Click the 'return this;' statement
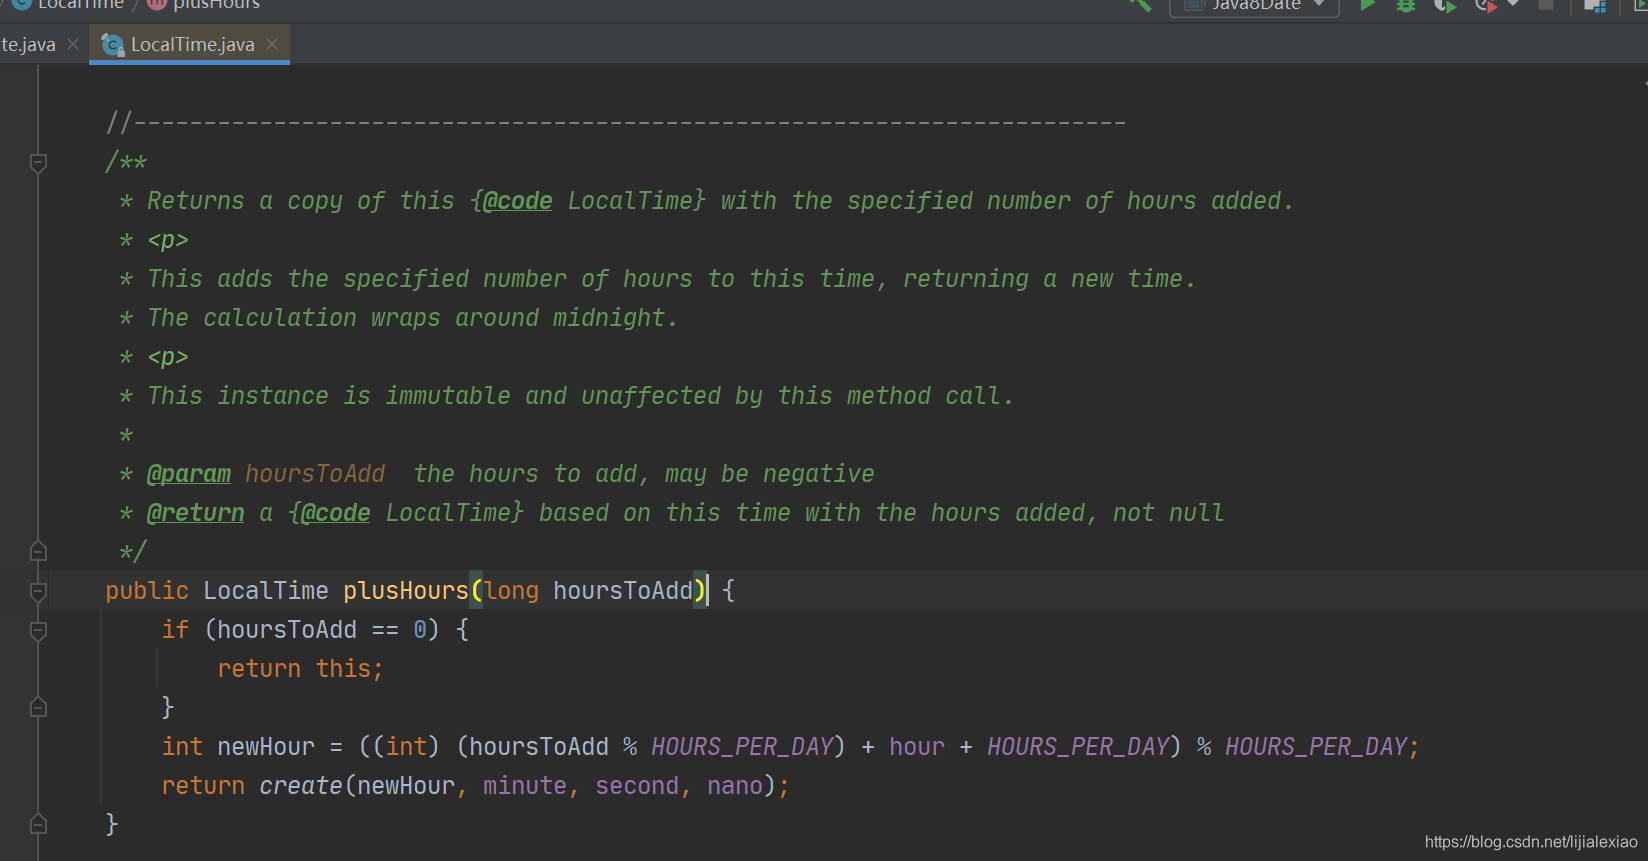Viewport: 1648px width, 861px height. pyautogui.click(x=300, y=669)
